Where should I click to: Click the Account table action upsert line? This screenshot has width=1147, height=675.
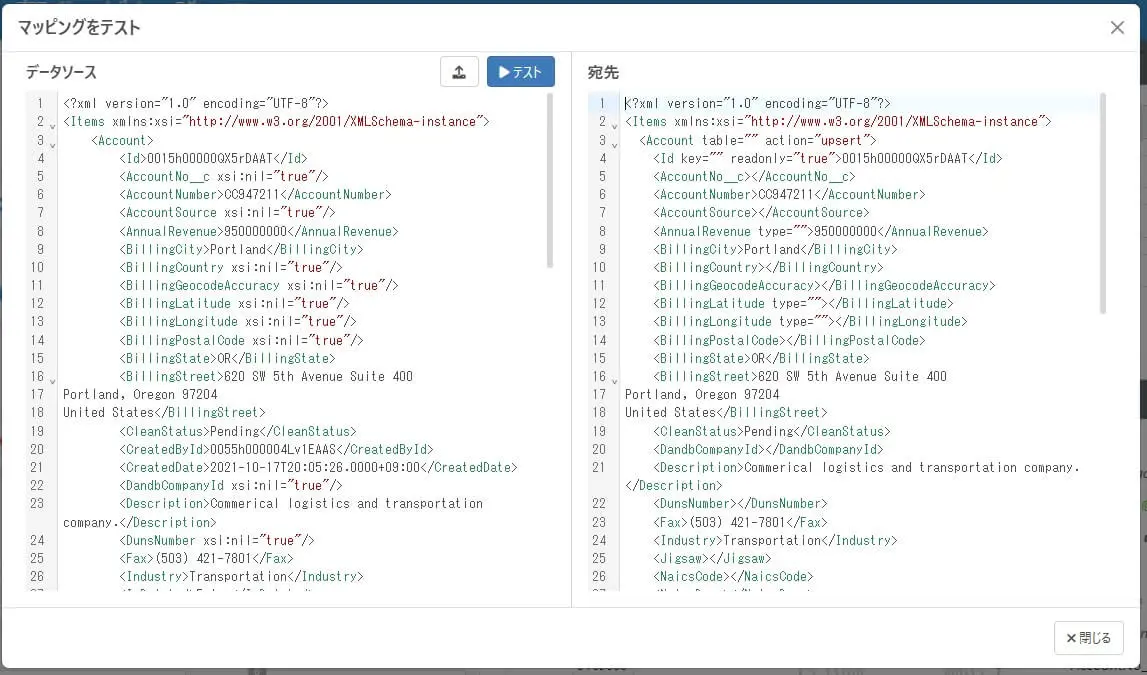click(757, 140)
